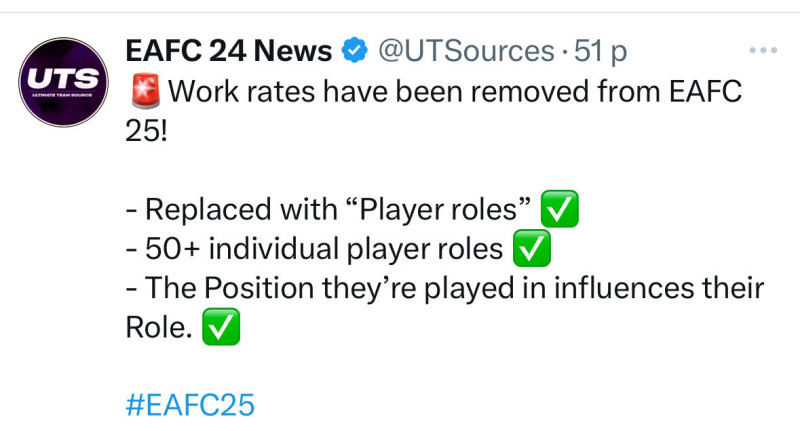The height and width of the screenshot is (431, 800).
Task: Click the "EAFC" word ending first line
Action: click(x=705, y=92)
